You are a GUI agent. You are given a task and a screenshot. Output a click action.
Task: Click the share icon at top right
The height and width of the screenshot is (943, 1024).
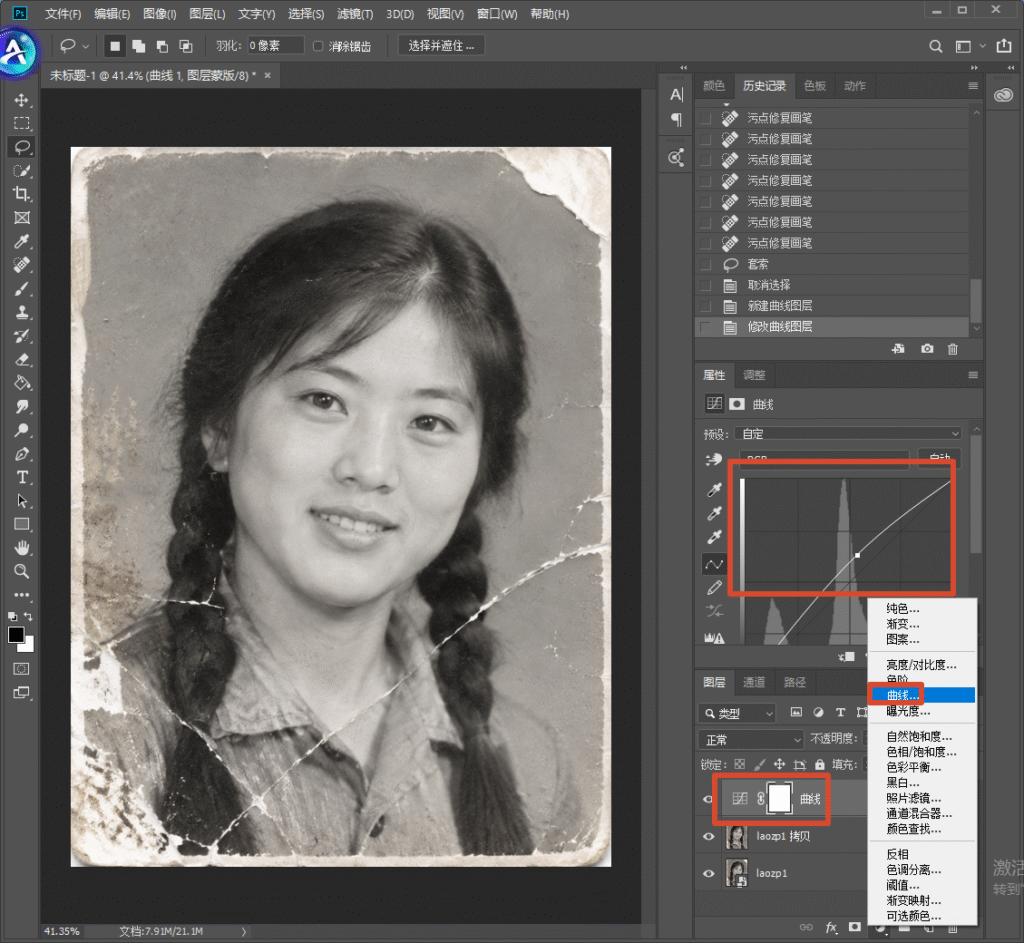[1003, 46]
